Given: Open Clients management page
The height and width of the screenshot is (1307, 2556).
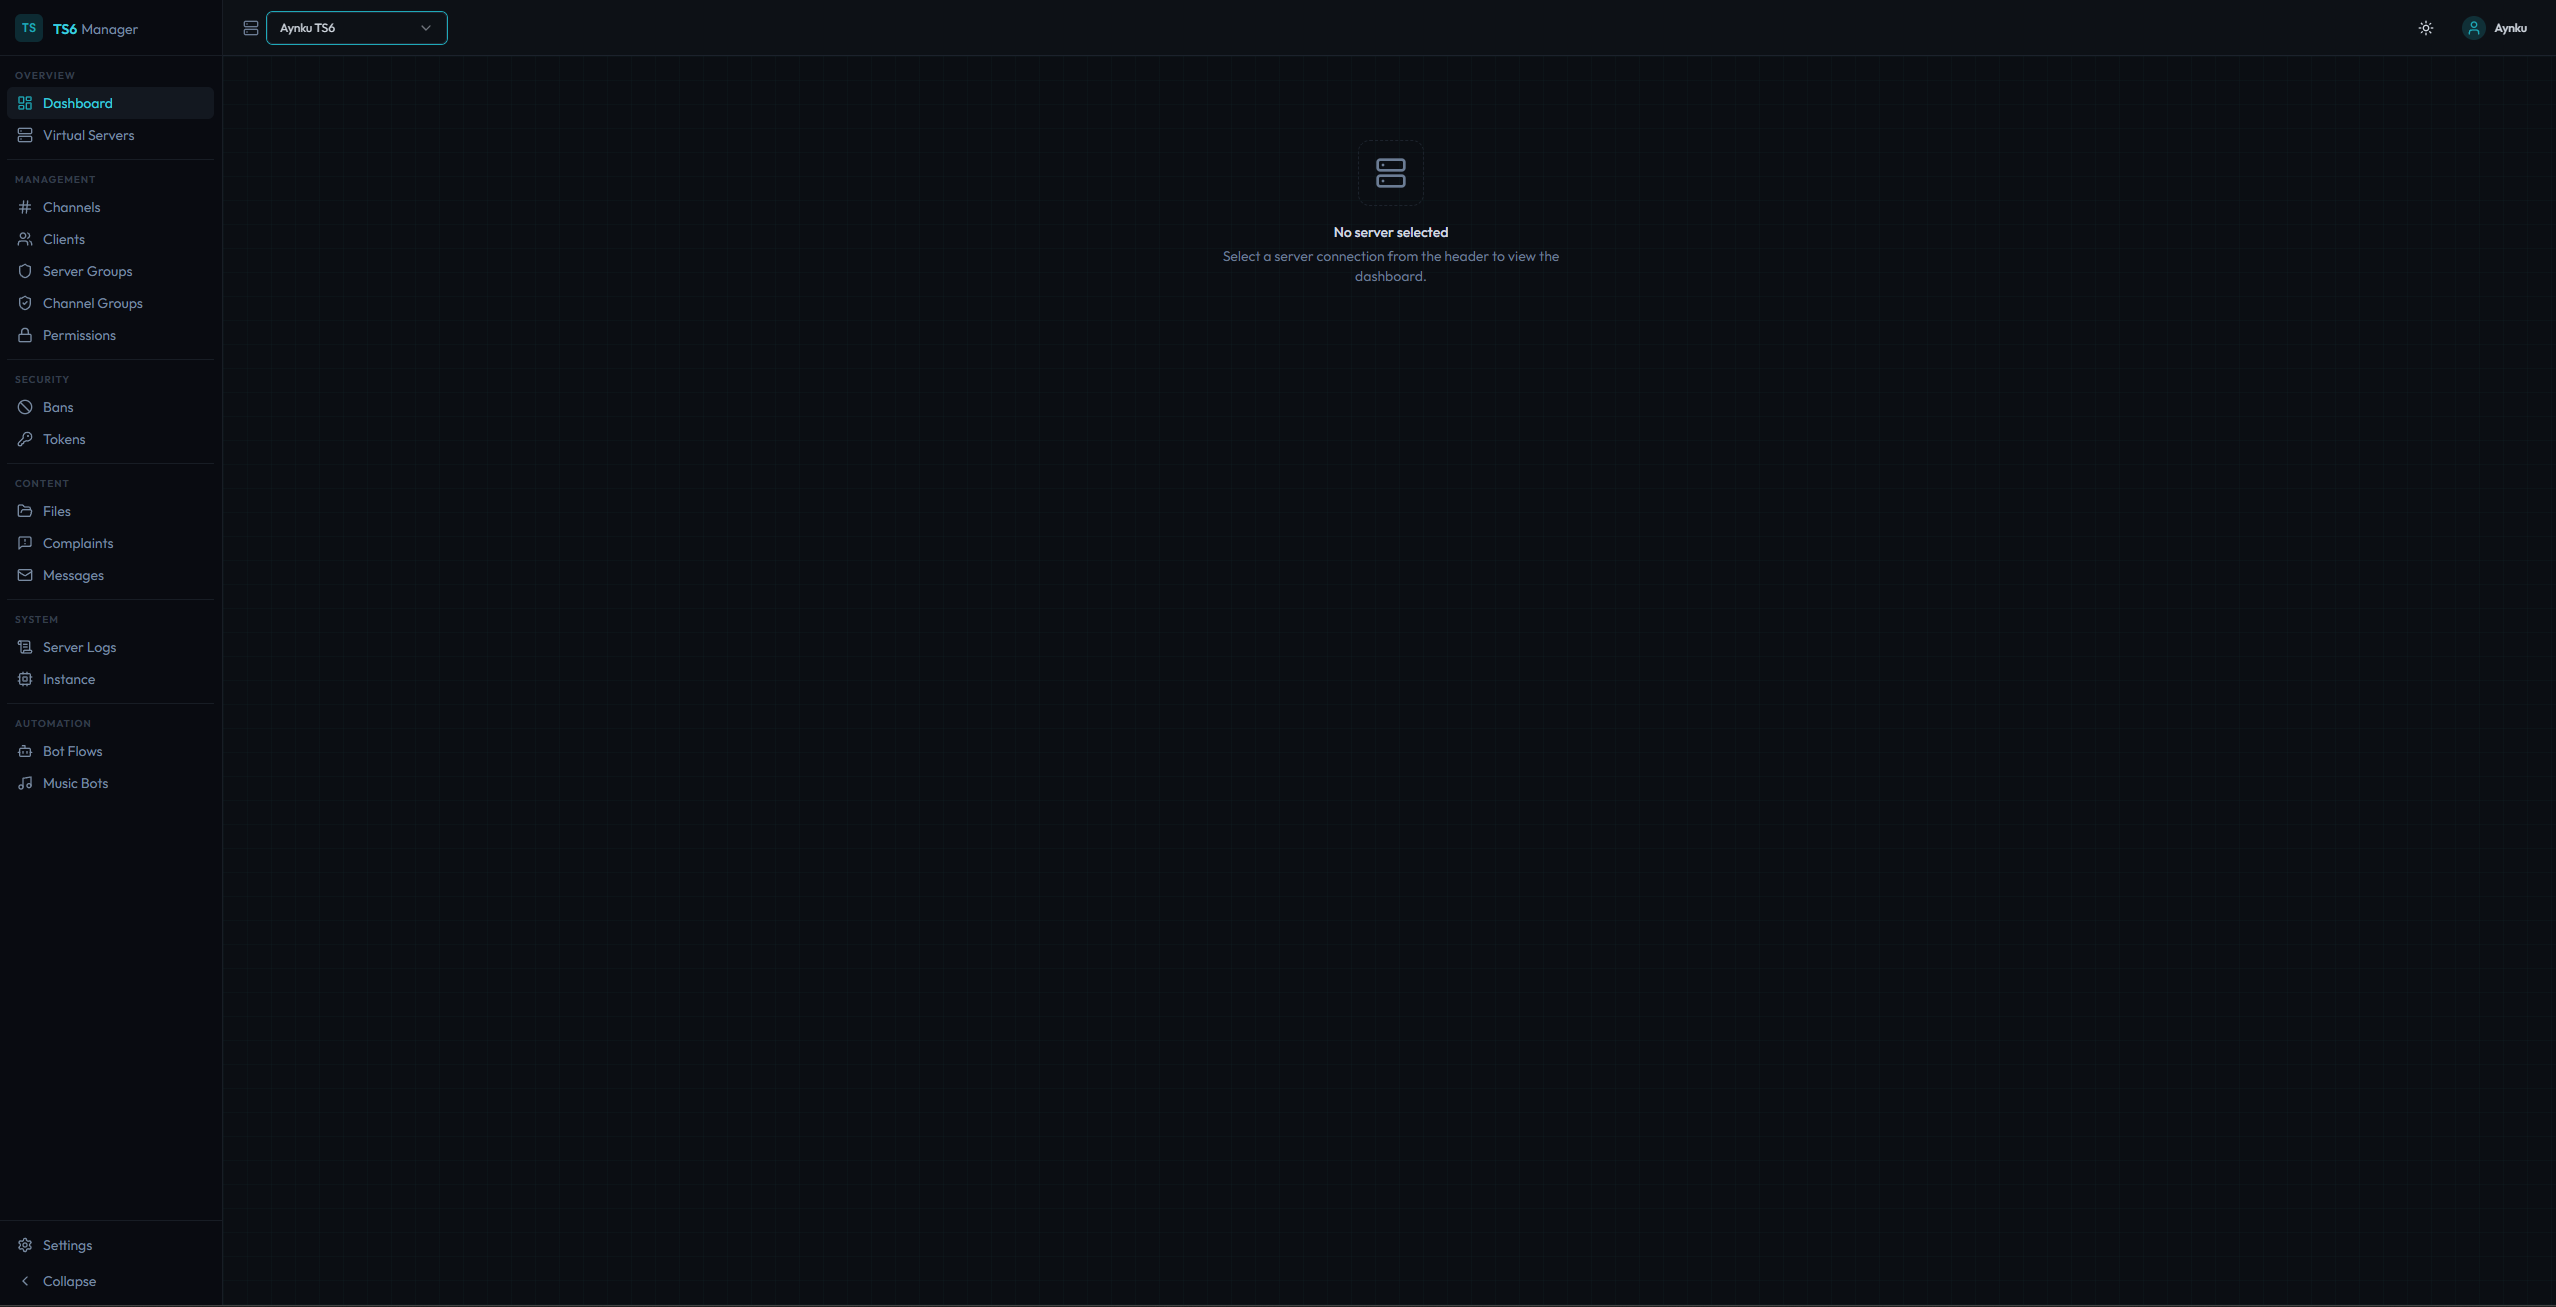Looking at the screenshot, I should 64,239.
